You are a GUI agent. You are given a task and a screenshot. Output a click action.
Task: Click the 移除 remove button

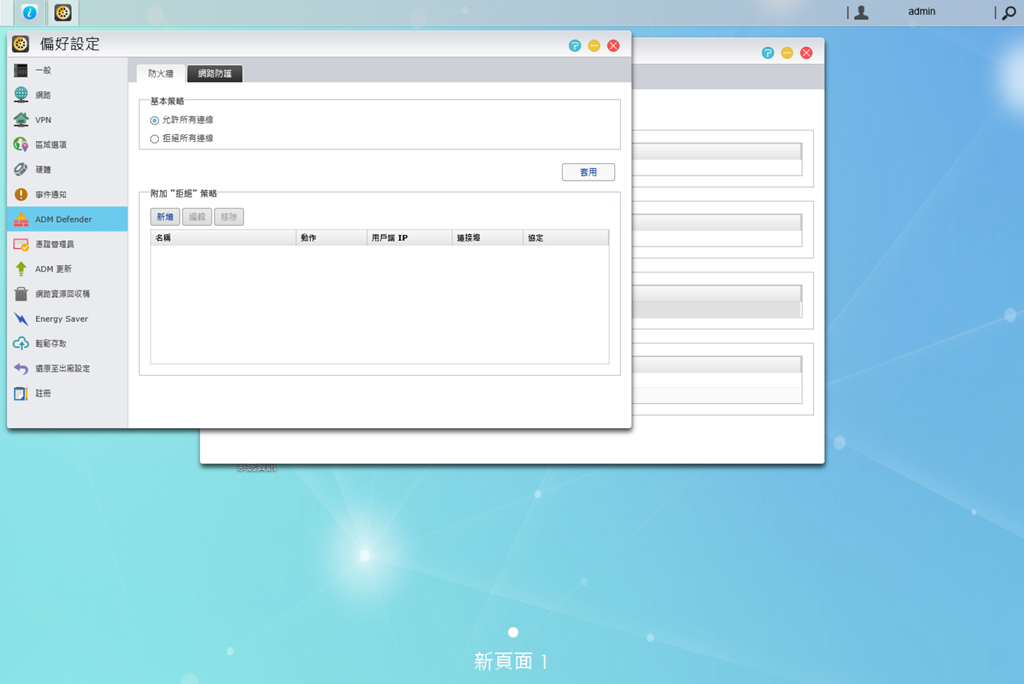[x=229, y=217]
